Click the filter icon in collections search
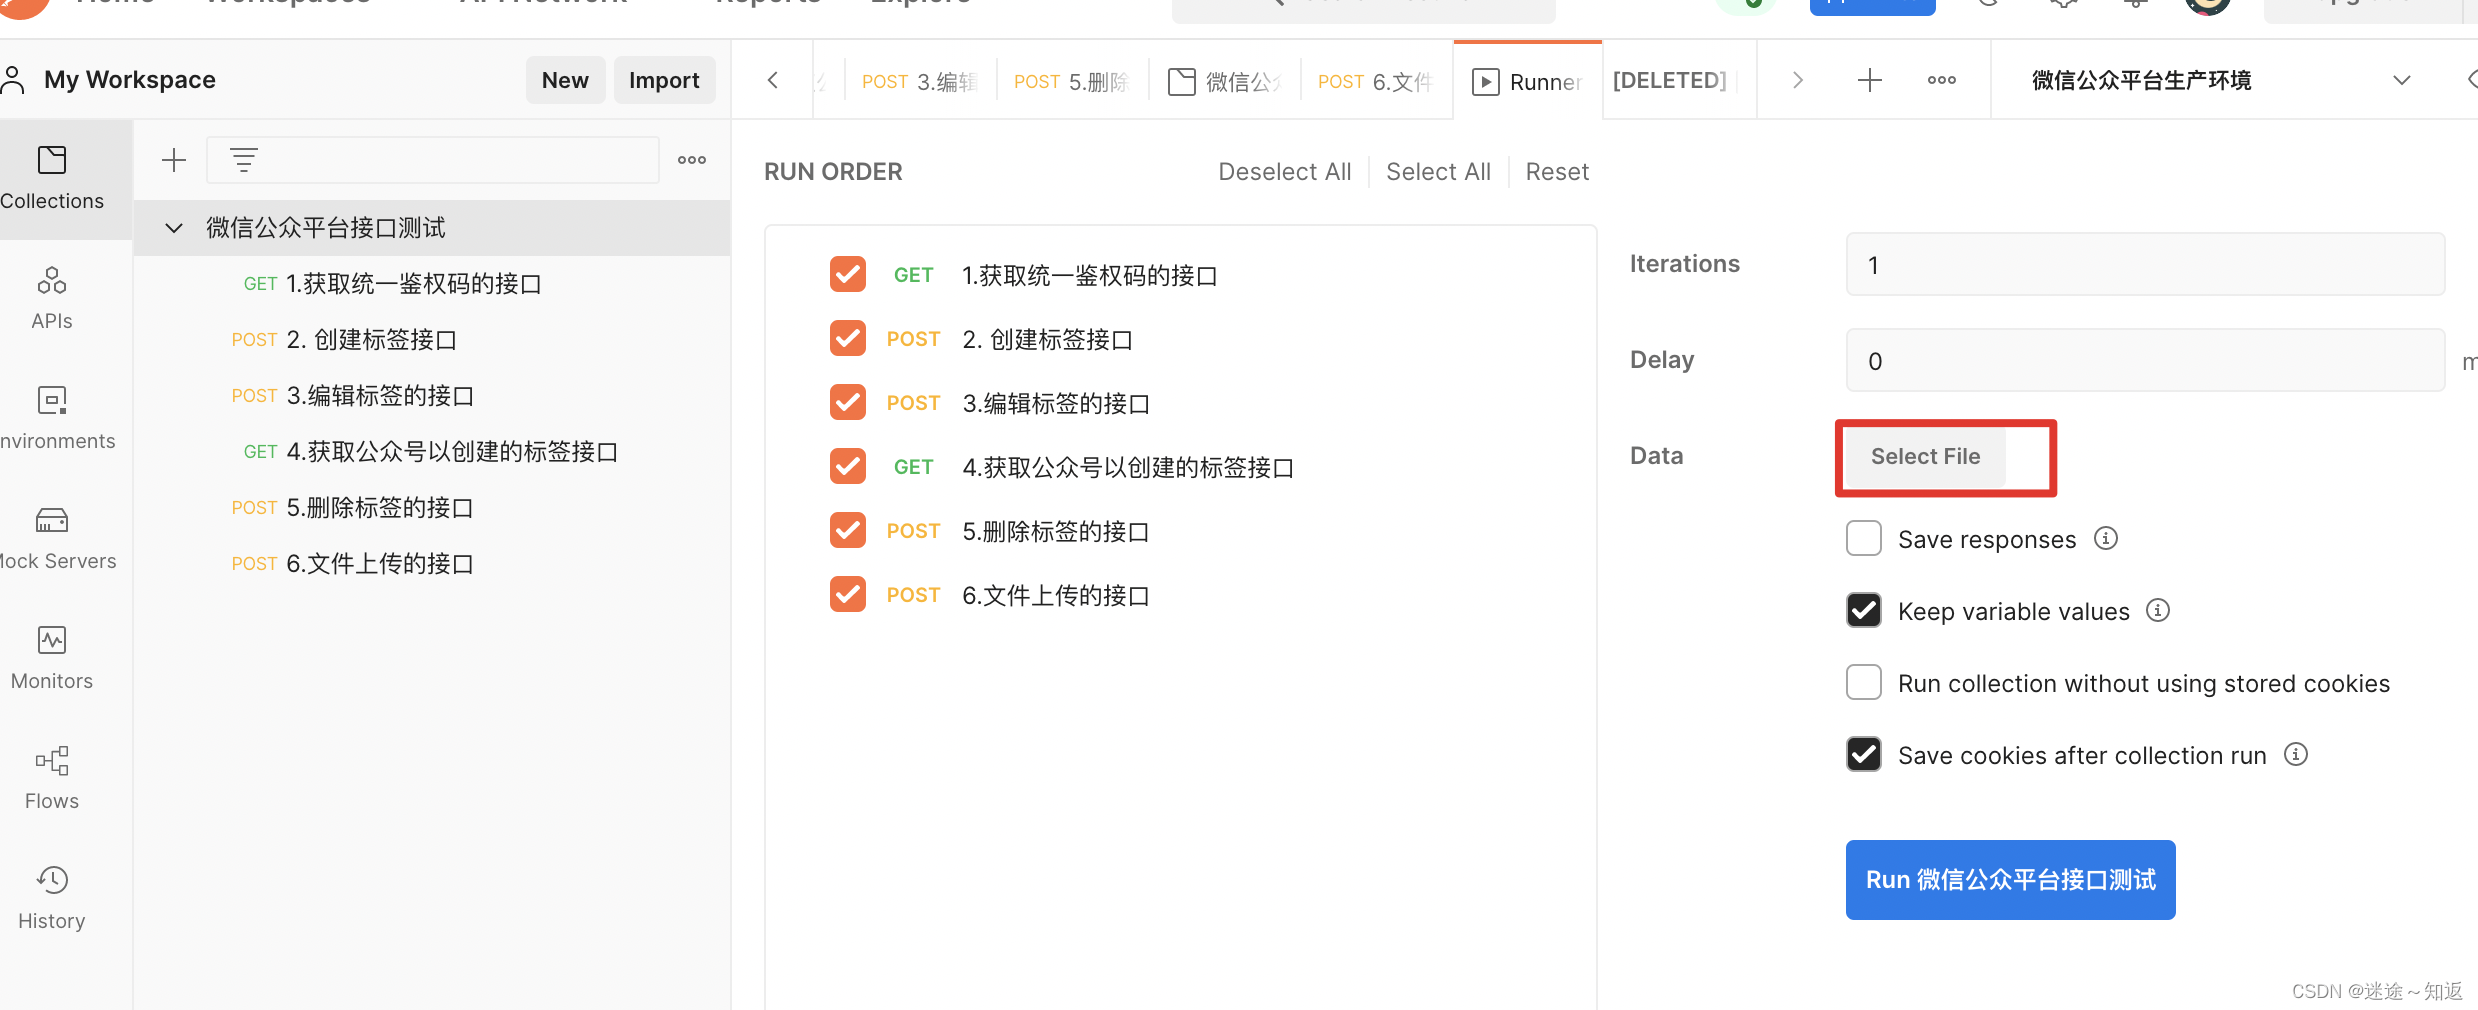This screenshot has height=1010, width=2478. click(x=244, y=160)
